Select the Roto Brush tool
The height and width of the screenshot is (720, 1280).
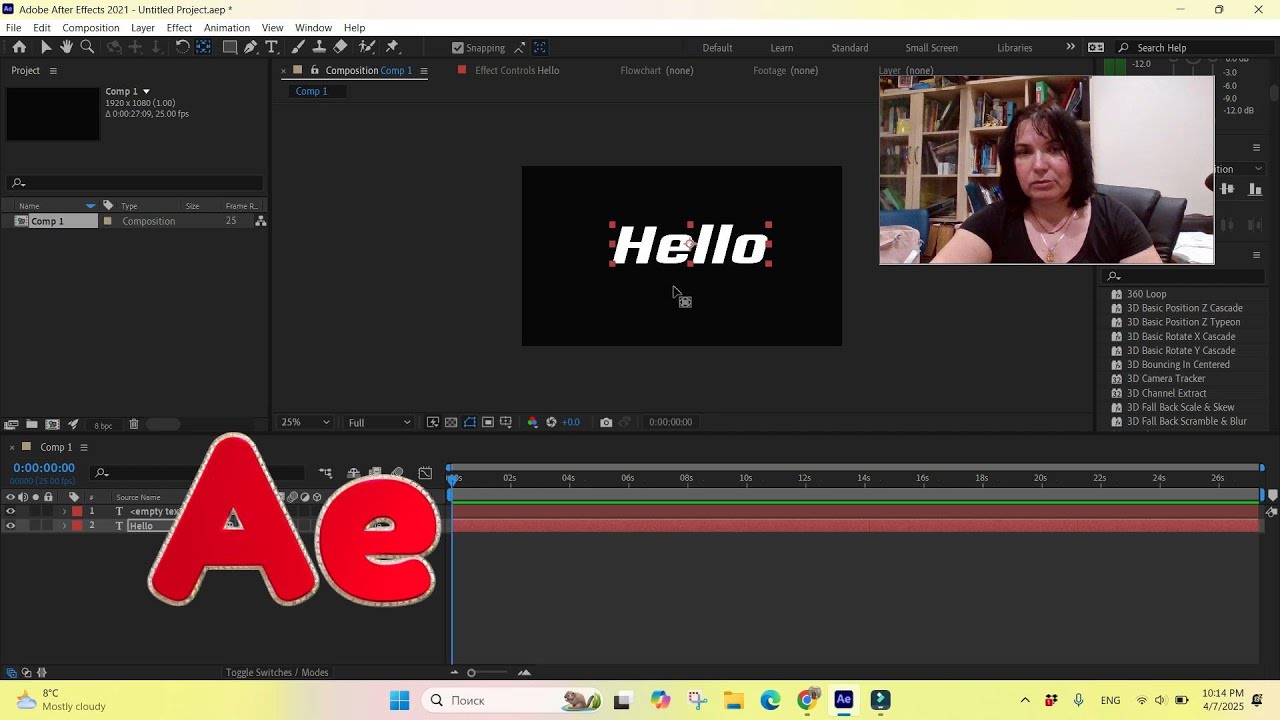[x=367, y=47]
